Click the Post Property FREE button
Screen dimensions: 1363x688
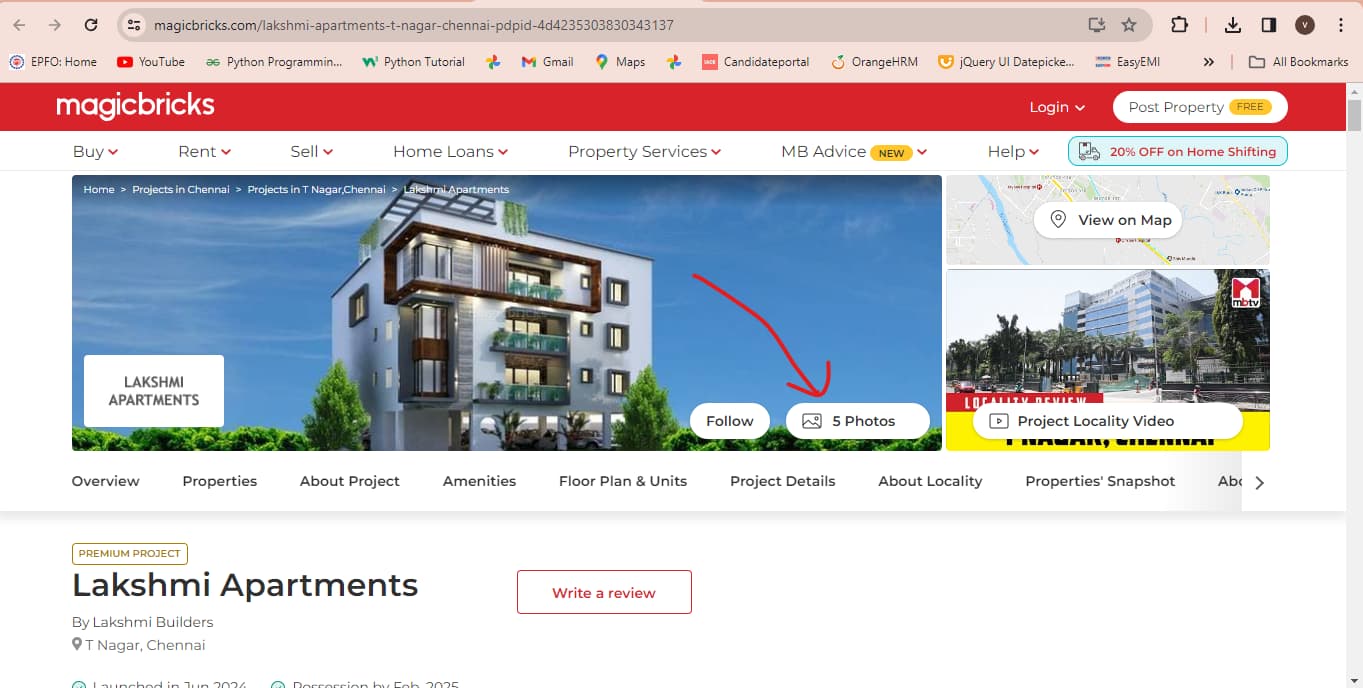(1200, 107)
